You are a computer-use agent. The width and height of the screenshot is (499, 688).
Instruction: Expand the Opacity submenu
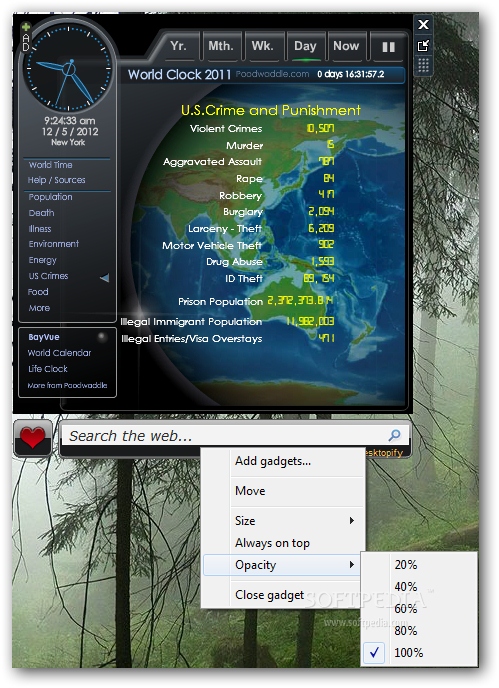pos(280,565)
